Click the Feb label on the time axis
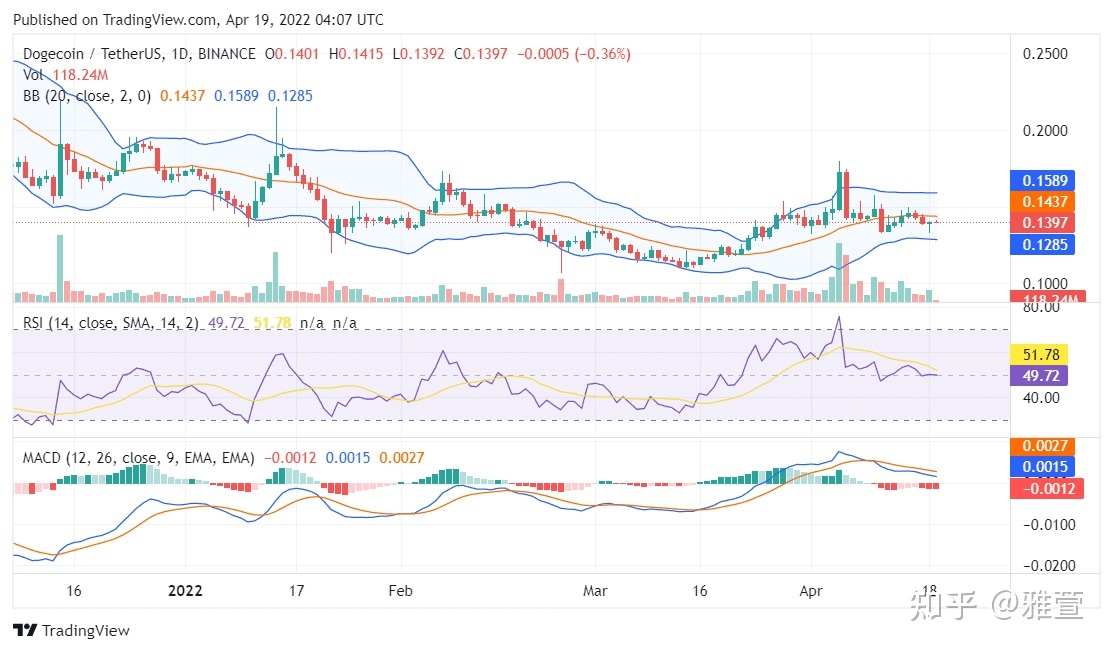Viewport: 1113px width, 652px height. (x=400, y=591)
